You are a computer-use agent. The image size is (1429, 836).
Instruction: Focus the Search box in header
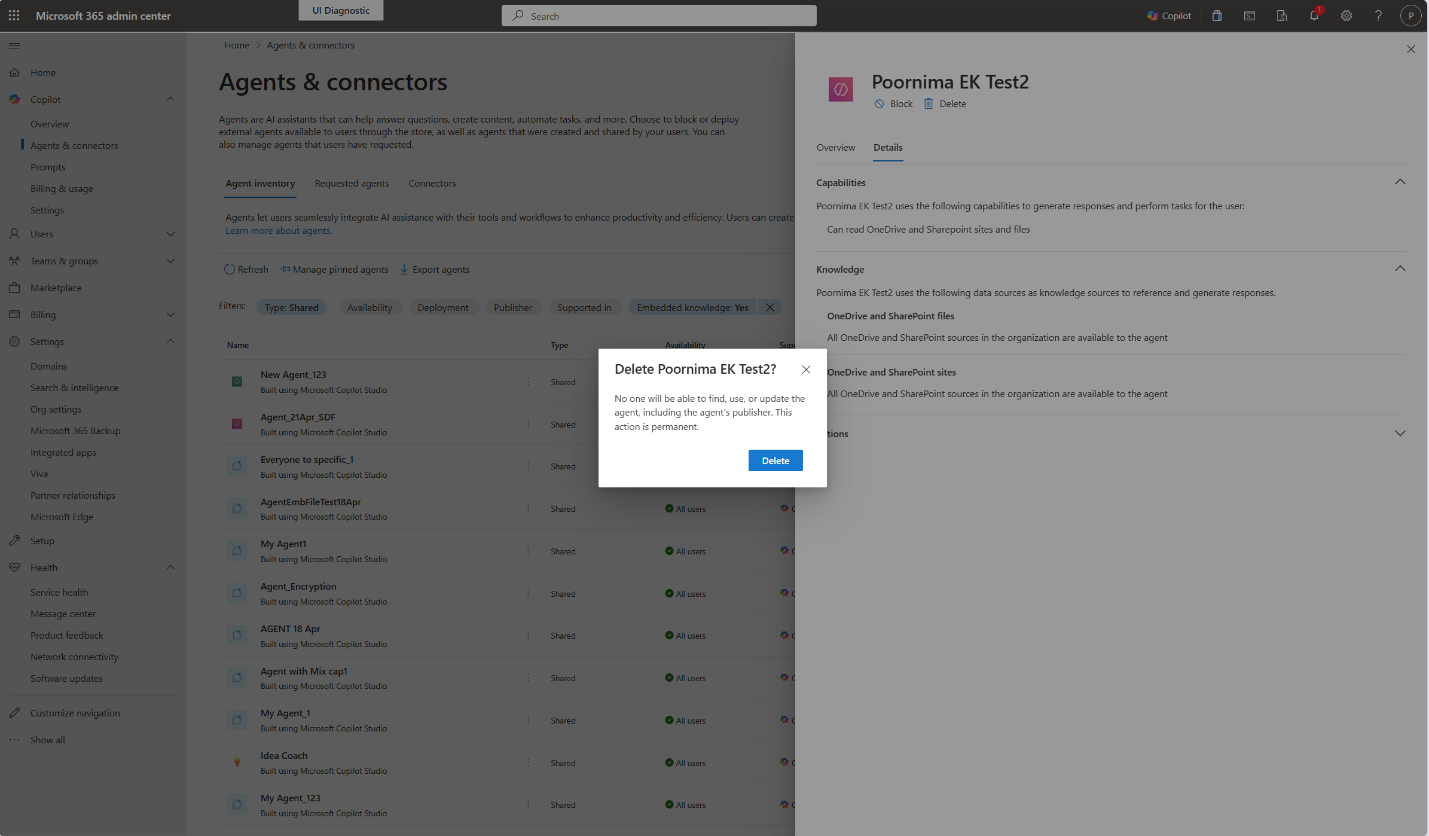tap(659, 16)
